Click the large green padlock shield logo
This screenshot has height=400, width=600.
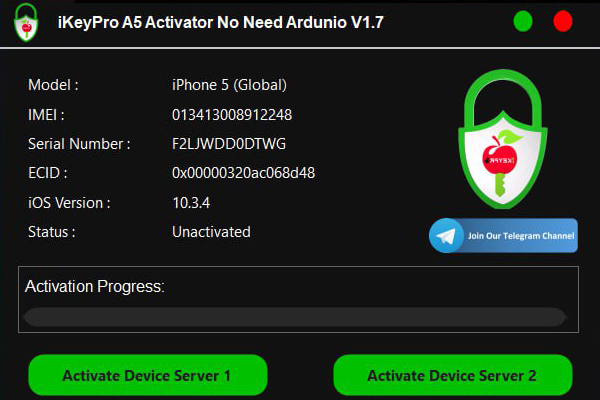(x=503, y=139)
